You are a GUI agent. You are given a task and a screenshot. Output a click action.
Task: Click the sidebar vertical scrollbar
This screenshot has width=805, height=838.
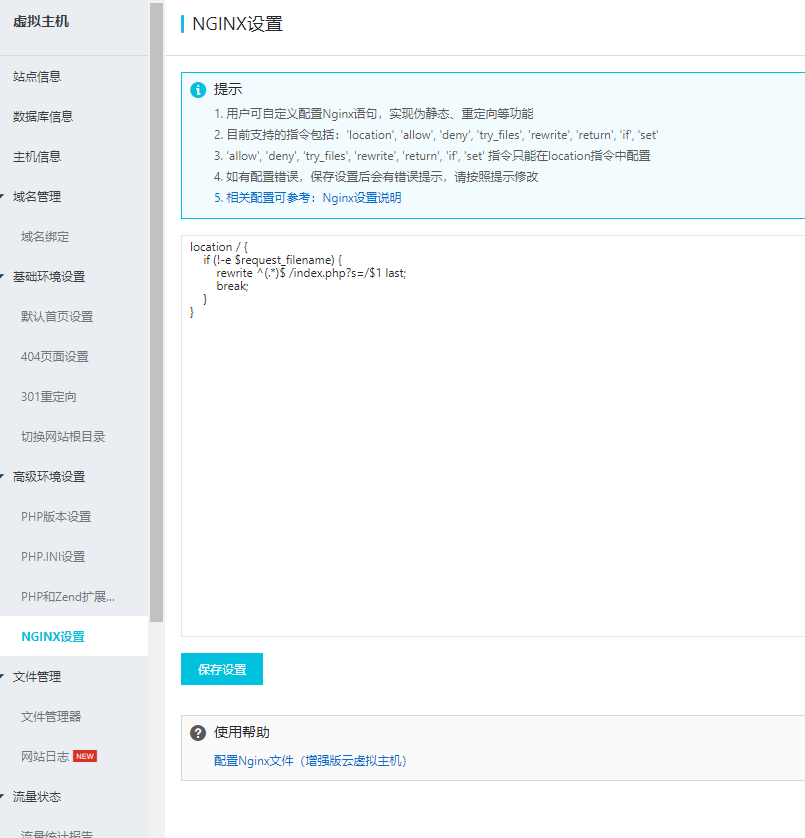[x=156, y=313]
